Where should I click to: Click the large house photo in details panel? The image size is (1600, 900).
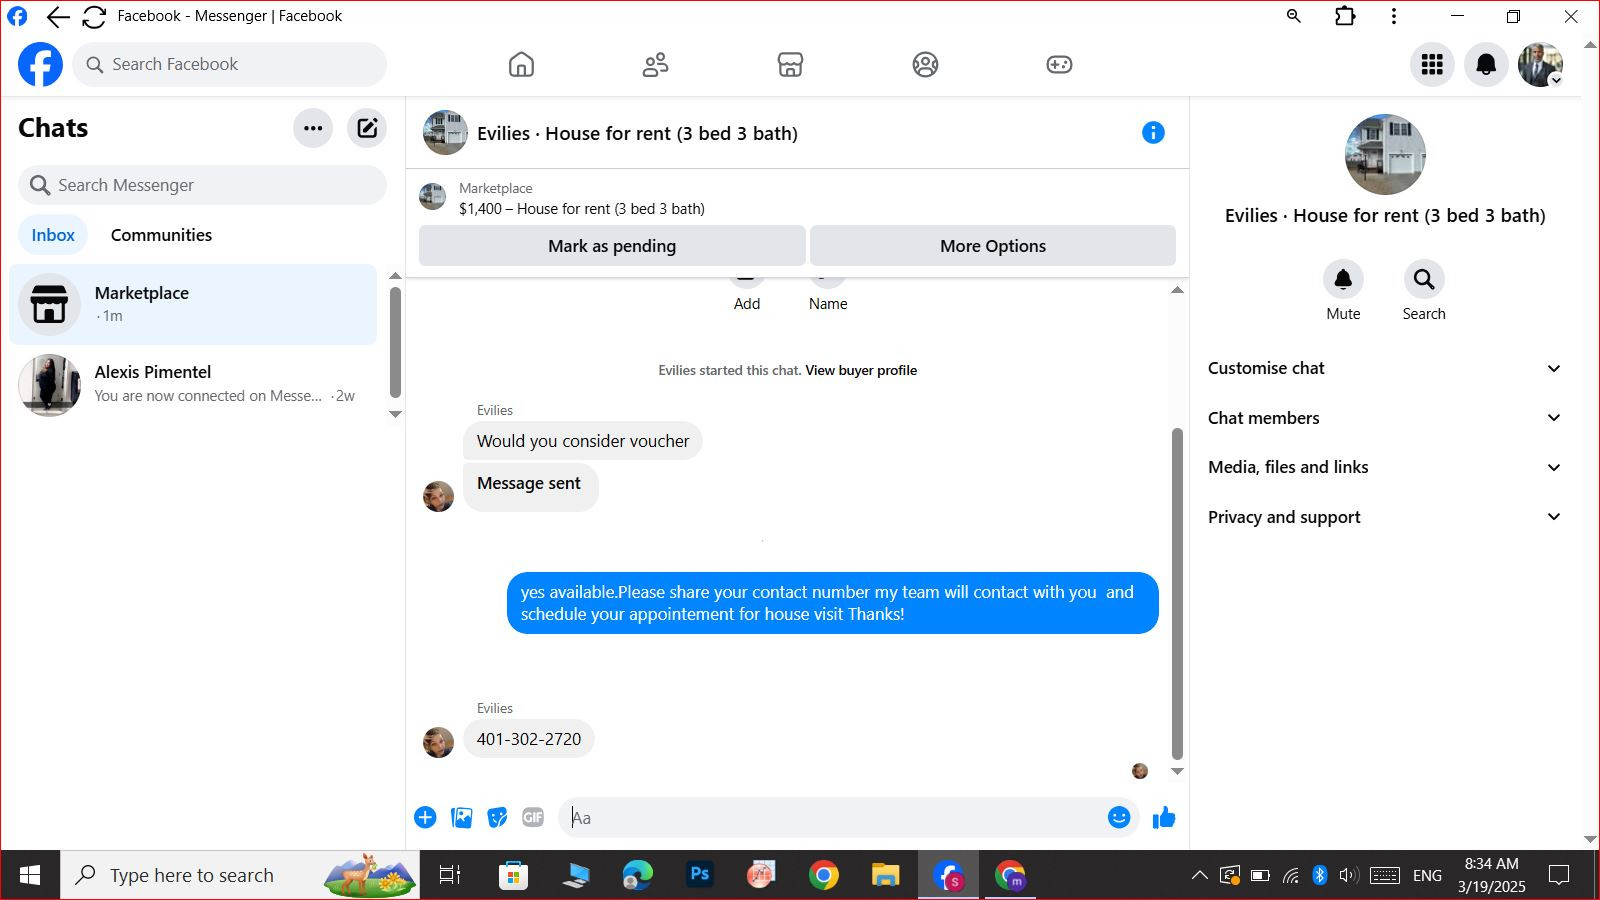1385,154
